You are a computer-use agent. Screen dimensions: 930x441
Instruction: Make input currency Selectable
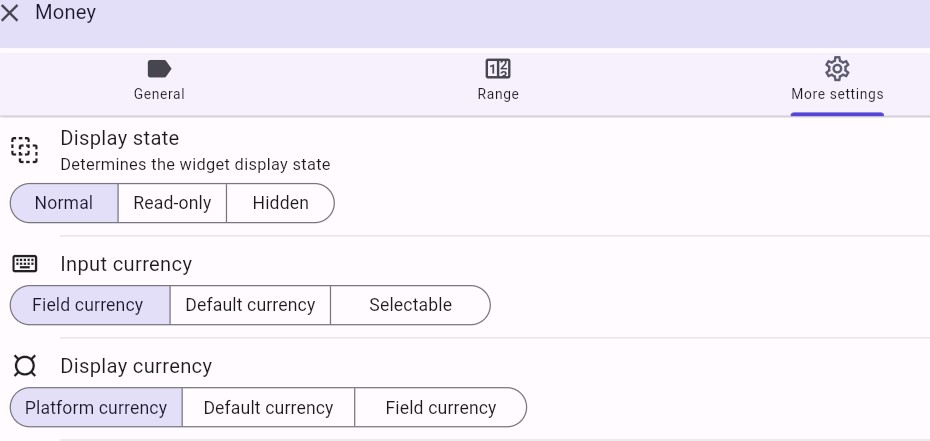[x=410, y=305]
